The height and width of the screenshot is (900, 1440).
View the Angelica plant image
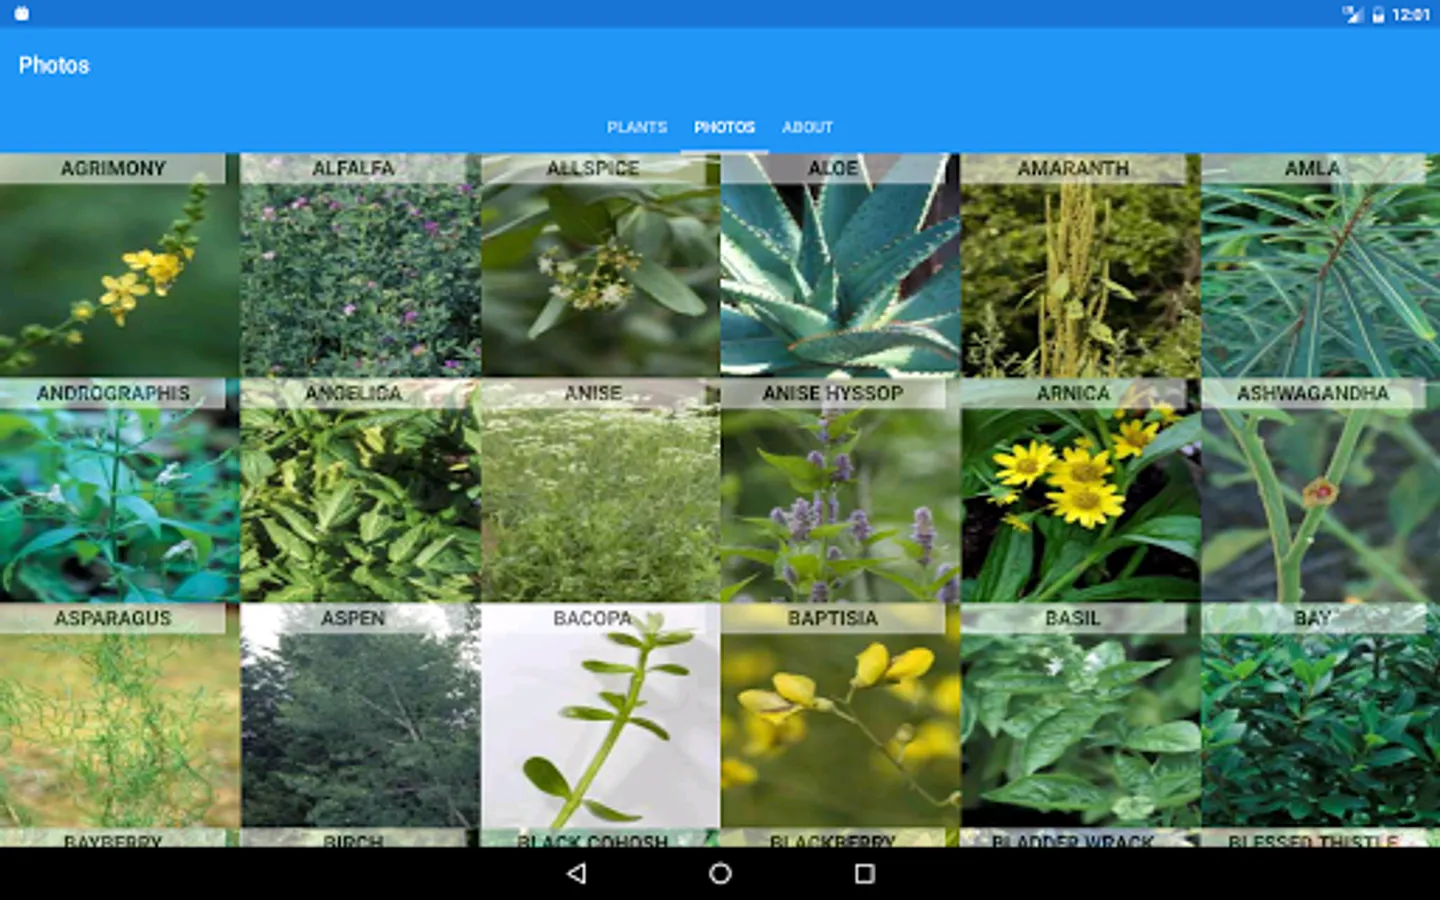360,490
